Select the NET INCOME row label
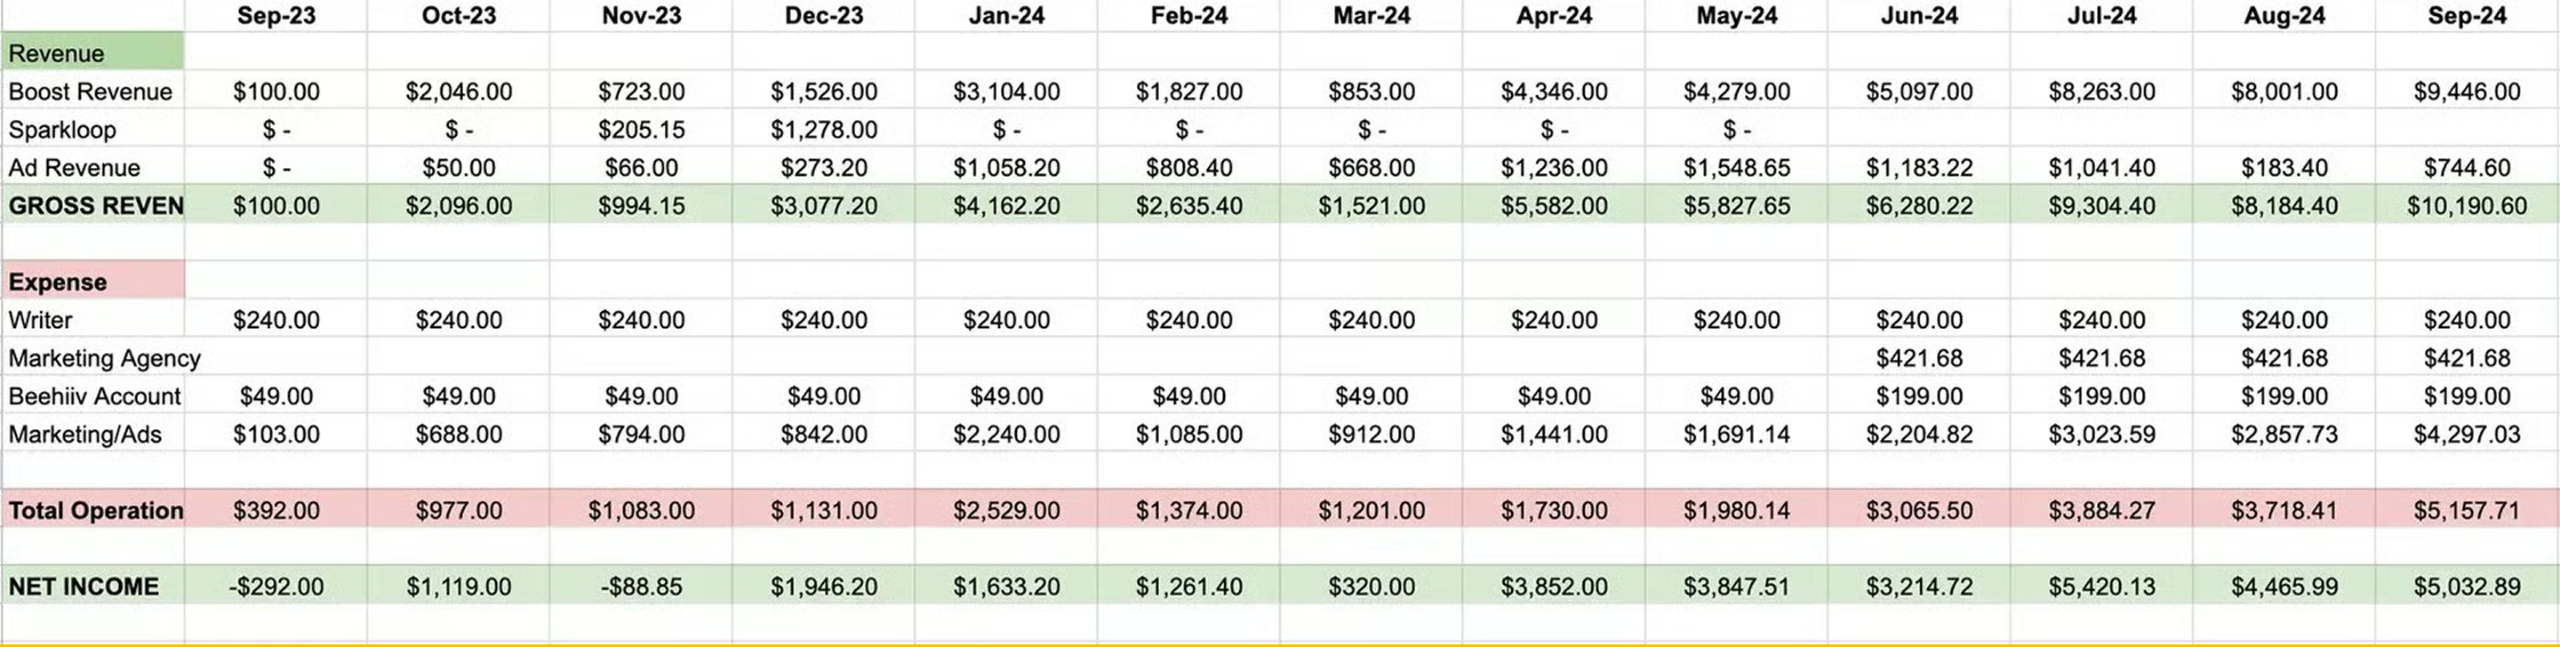The width and height of the screenshot is (2560, 647). [x=84, y=586]
